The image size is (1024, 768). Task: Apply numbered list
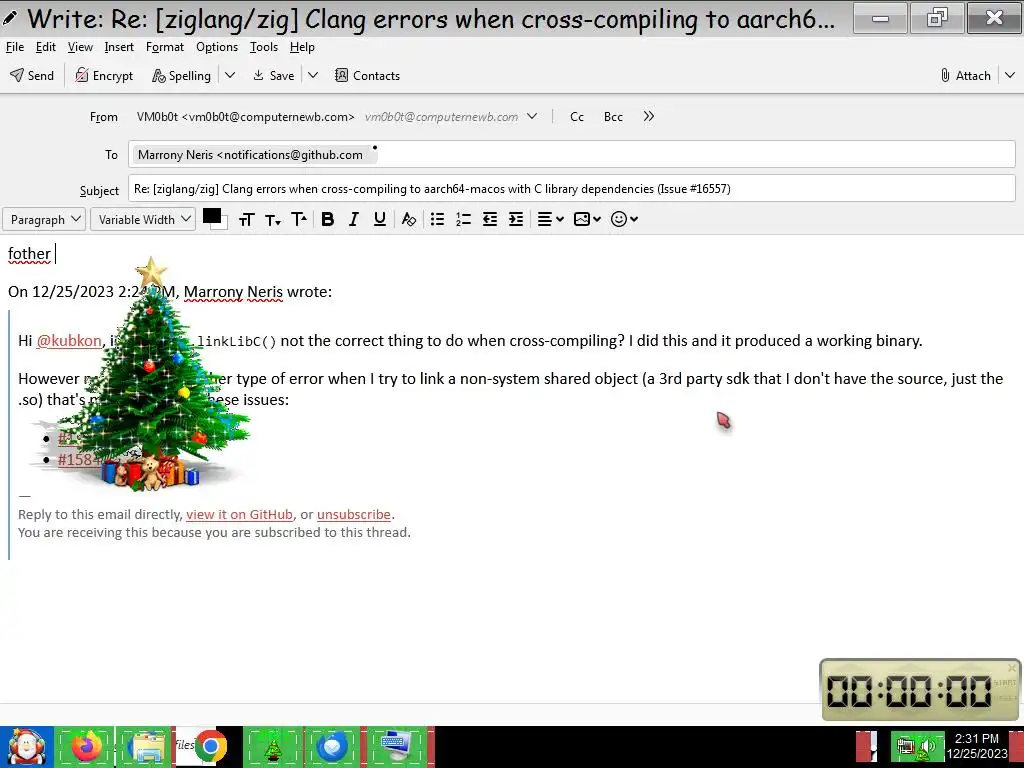point(464,219)
